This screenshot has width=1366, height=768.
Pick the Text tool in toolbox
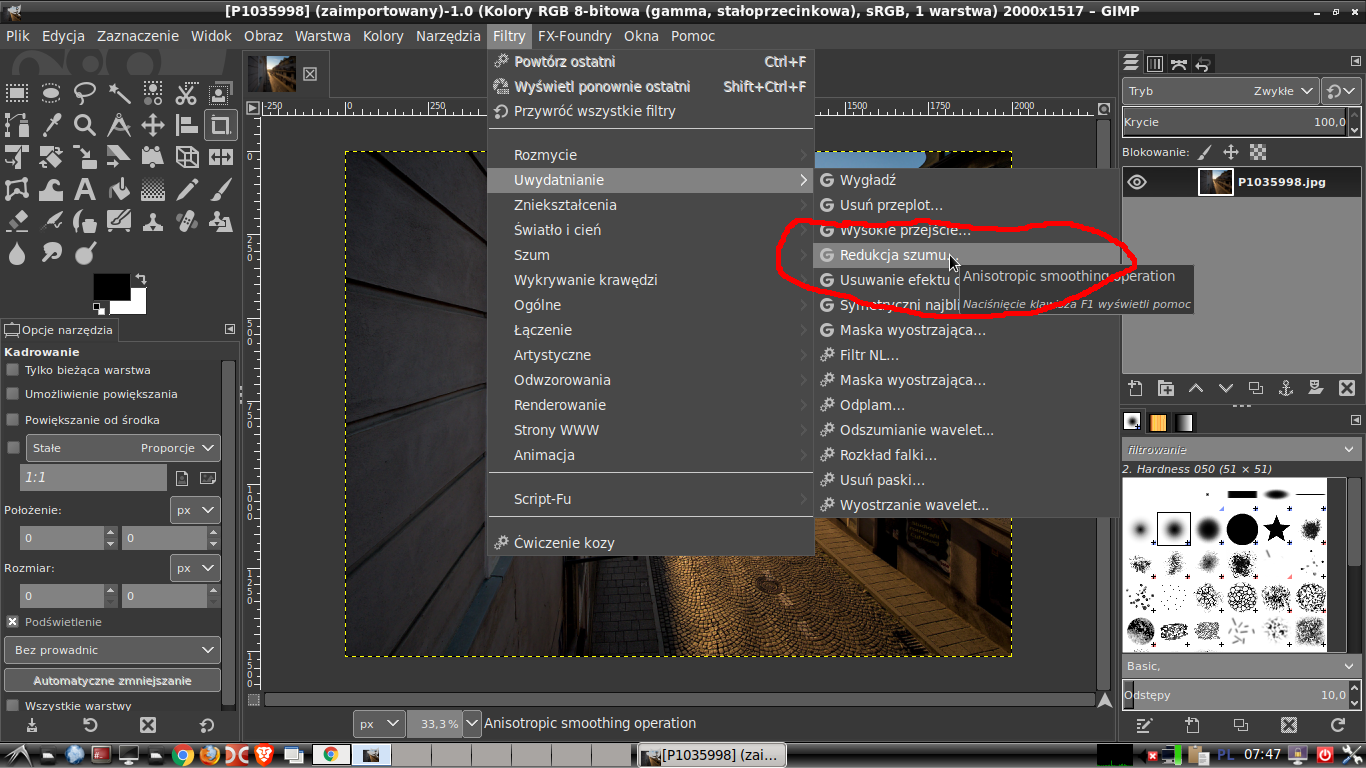pos(85,189)
